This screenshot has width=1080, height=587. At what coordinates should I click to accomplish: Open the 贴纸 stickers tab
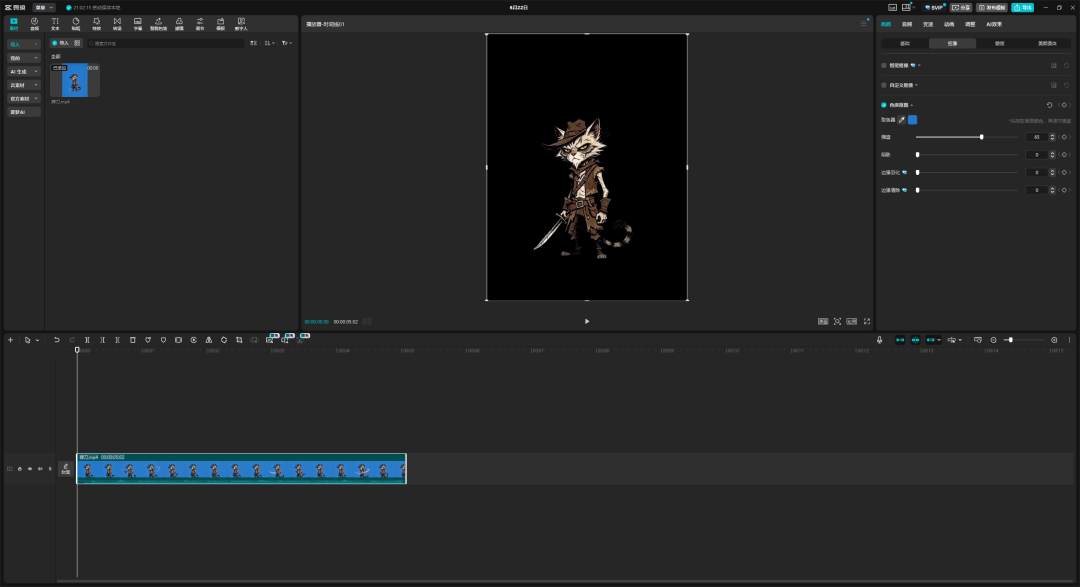pos(76,24)
